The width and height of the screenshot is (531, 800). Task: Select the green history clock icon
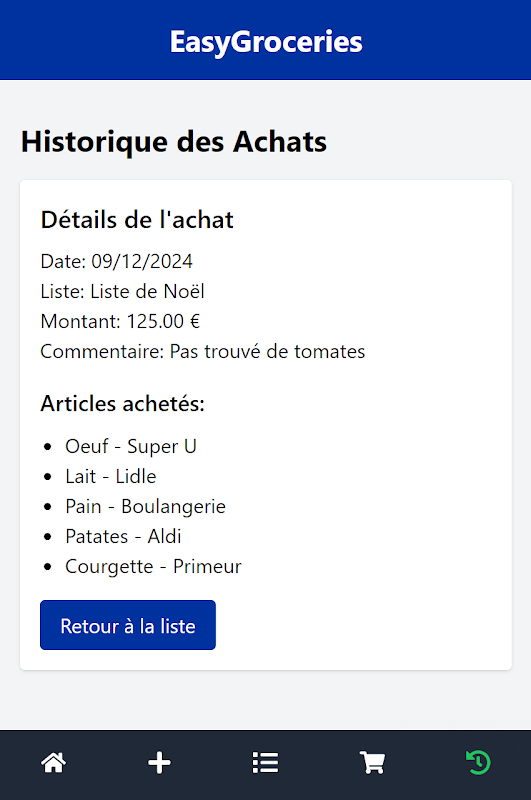point(478,763)
